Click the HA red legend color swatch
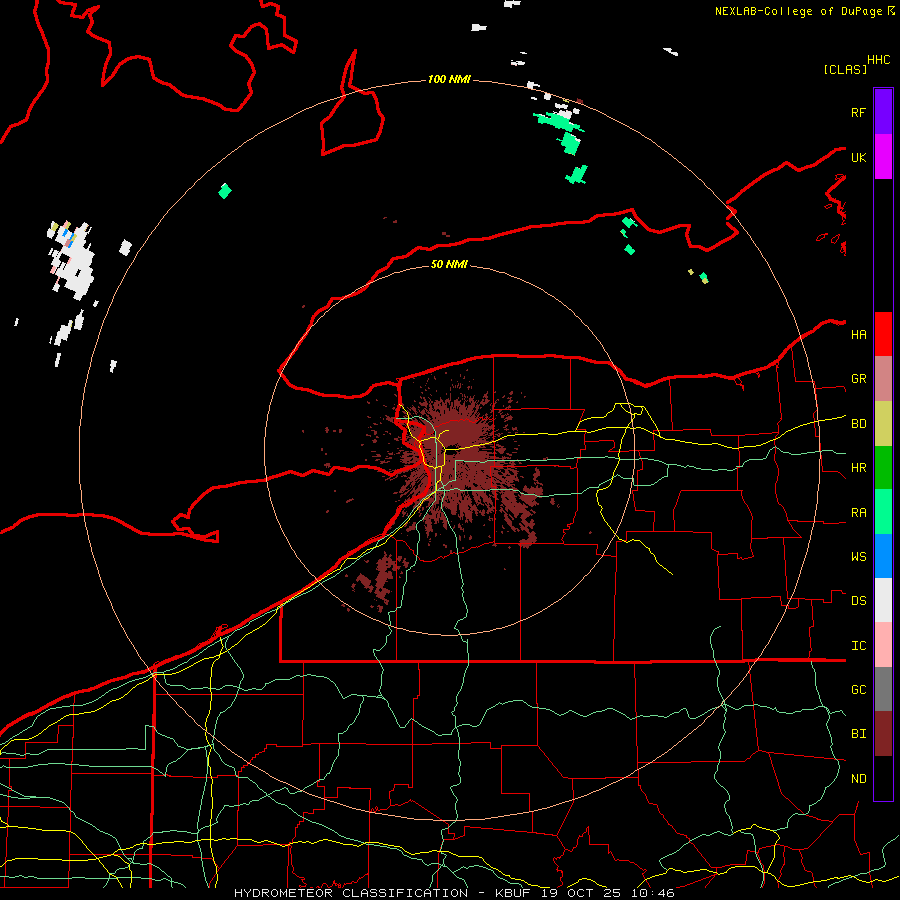Screen dimensions: 900x900 pos(883,334)
